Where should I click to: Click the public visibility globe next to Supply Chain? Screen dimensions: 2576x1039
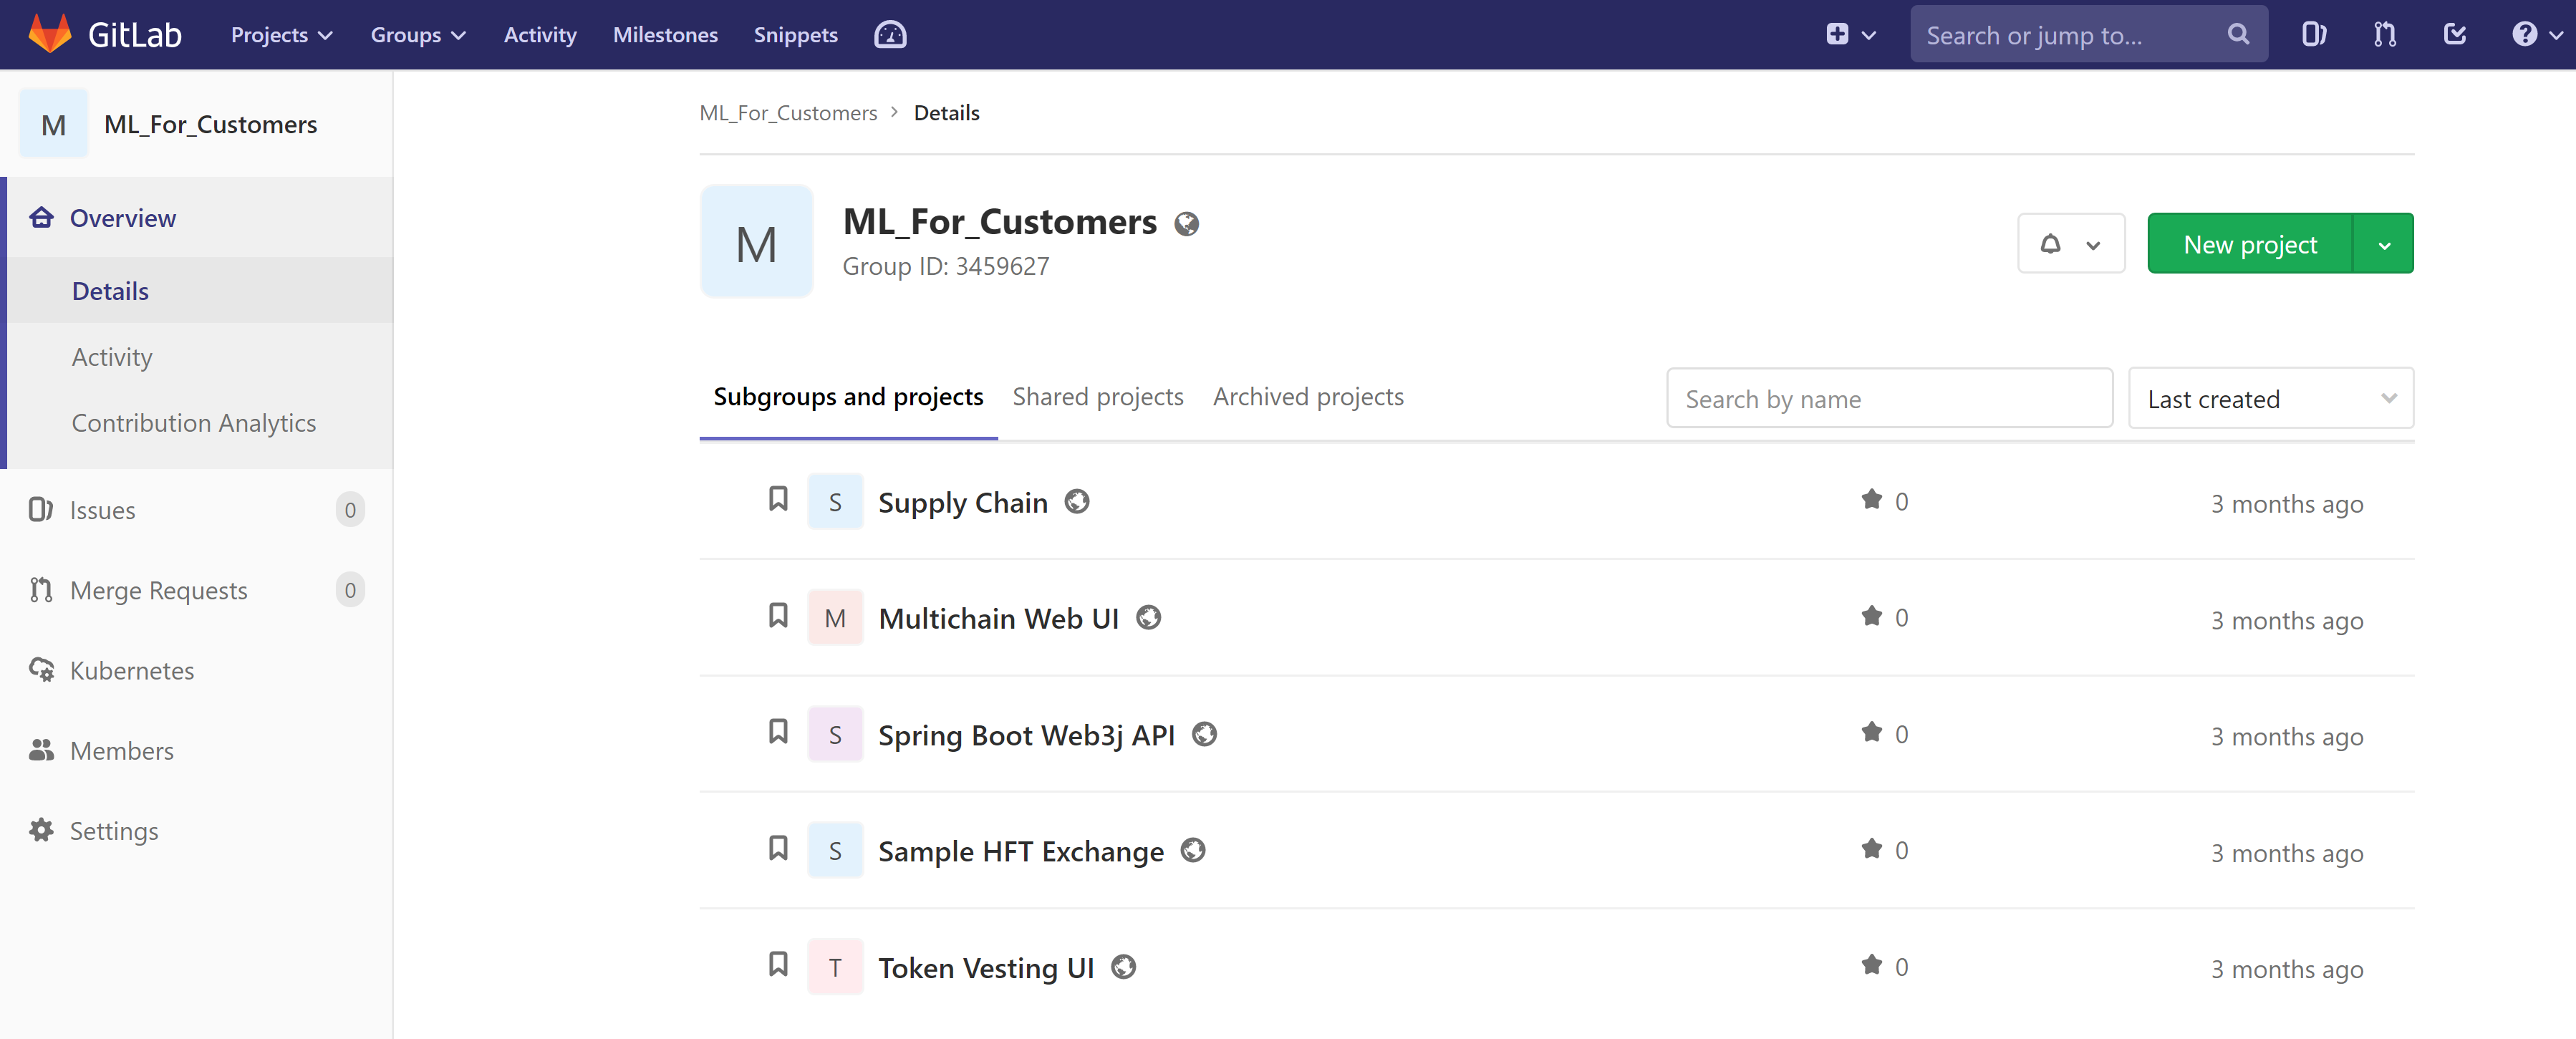coord(1077,502)
